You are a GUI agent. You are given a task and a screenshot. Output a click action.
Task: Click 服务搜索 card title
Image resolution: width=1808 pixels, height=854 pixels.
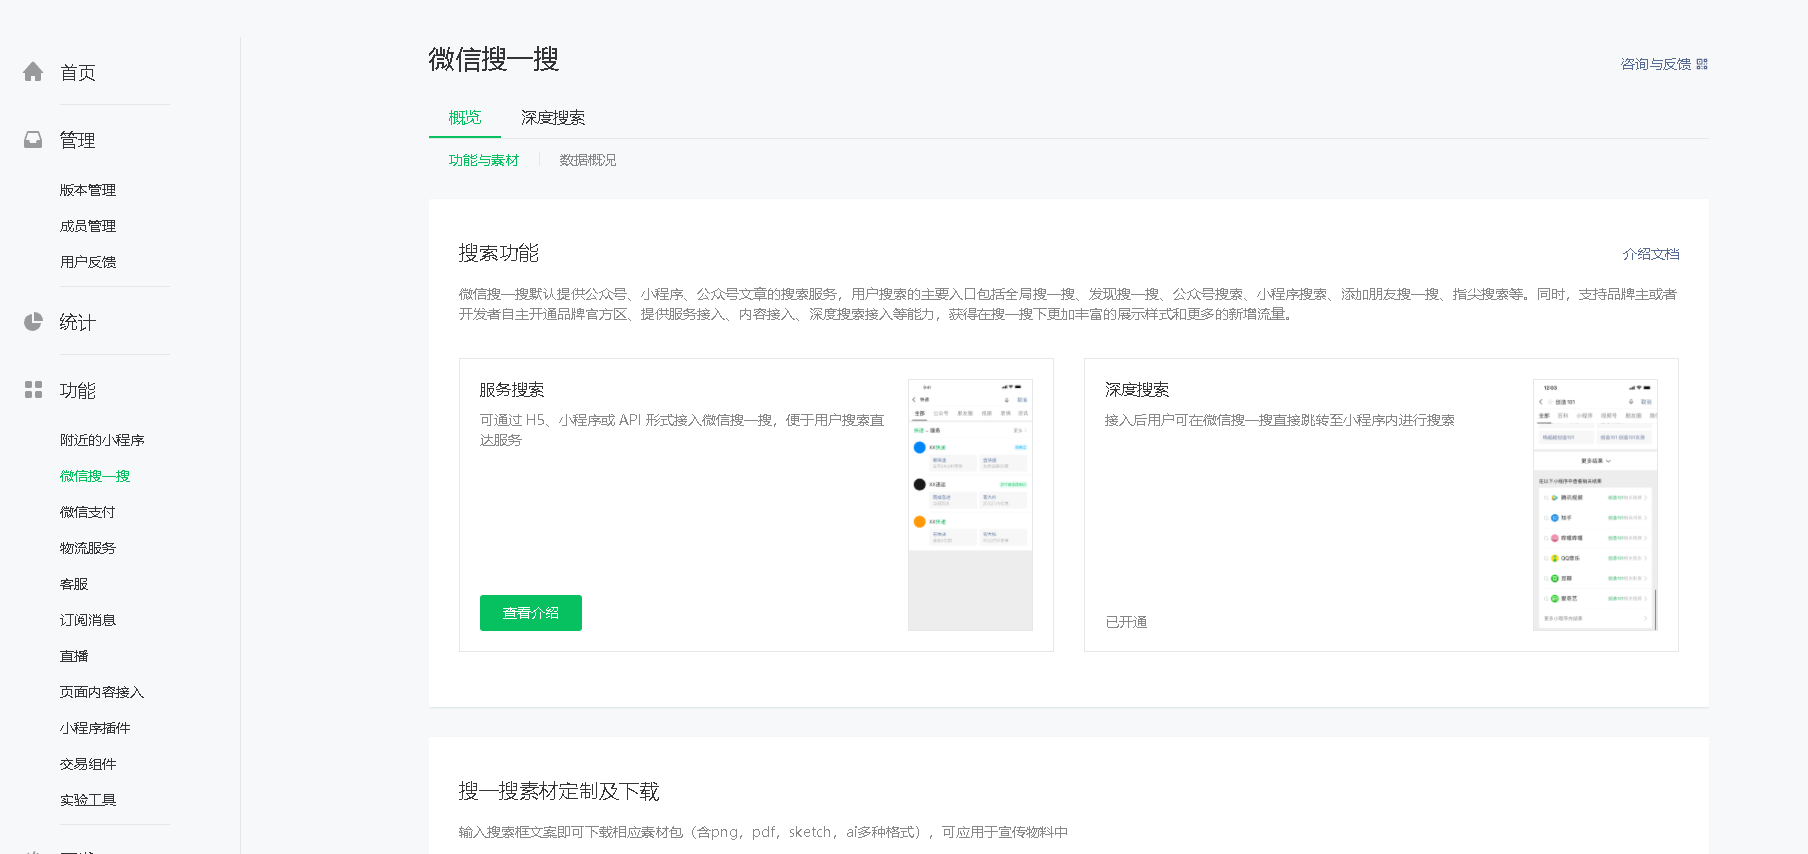click(x=512, y=390)
